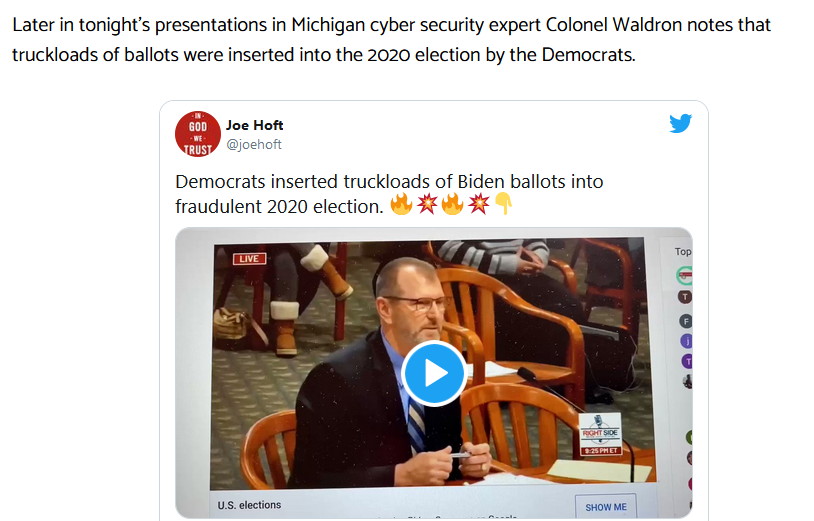Play the embedded tweet video

click(x=434, y=373)
